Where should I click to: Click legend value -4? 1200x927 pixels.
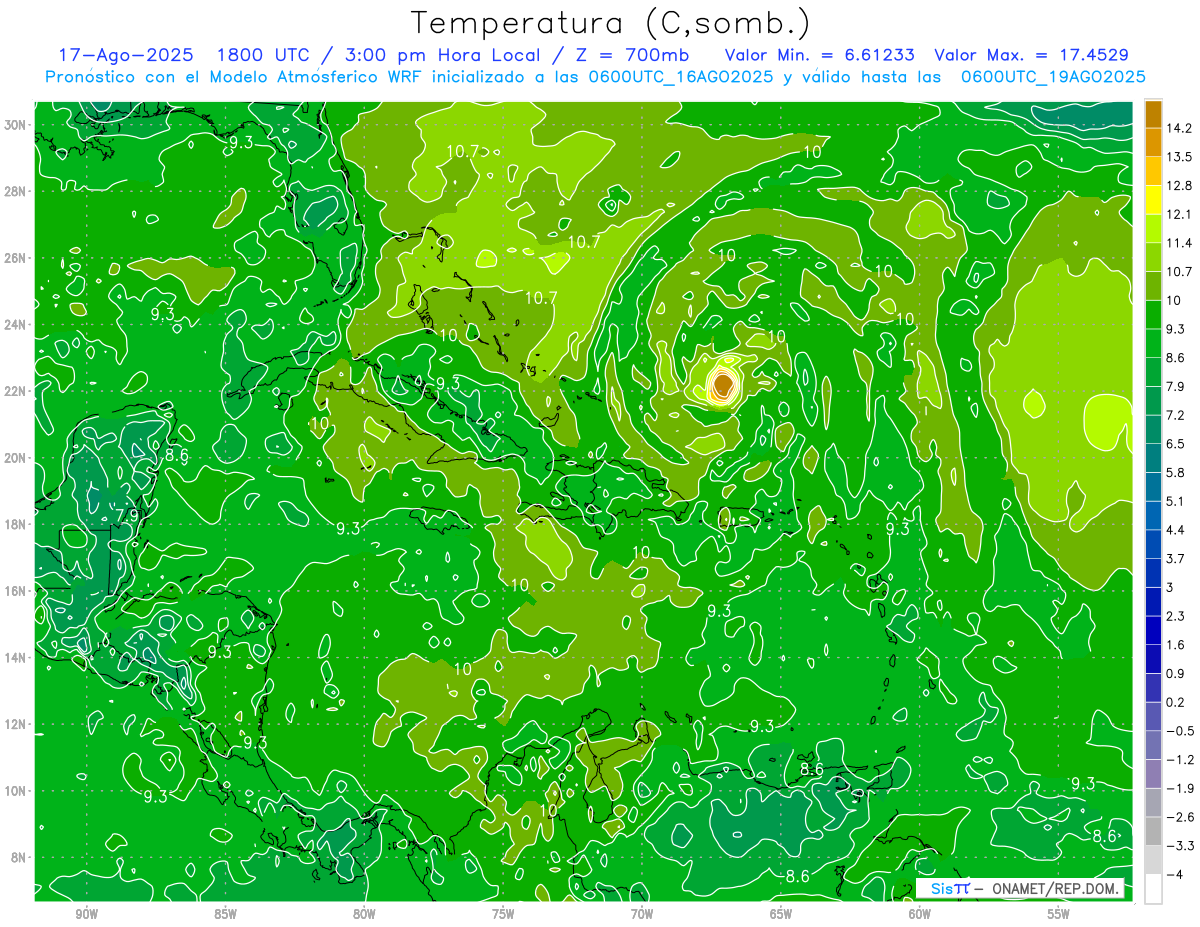tap(1173, 874)
